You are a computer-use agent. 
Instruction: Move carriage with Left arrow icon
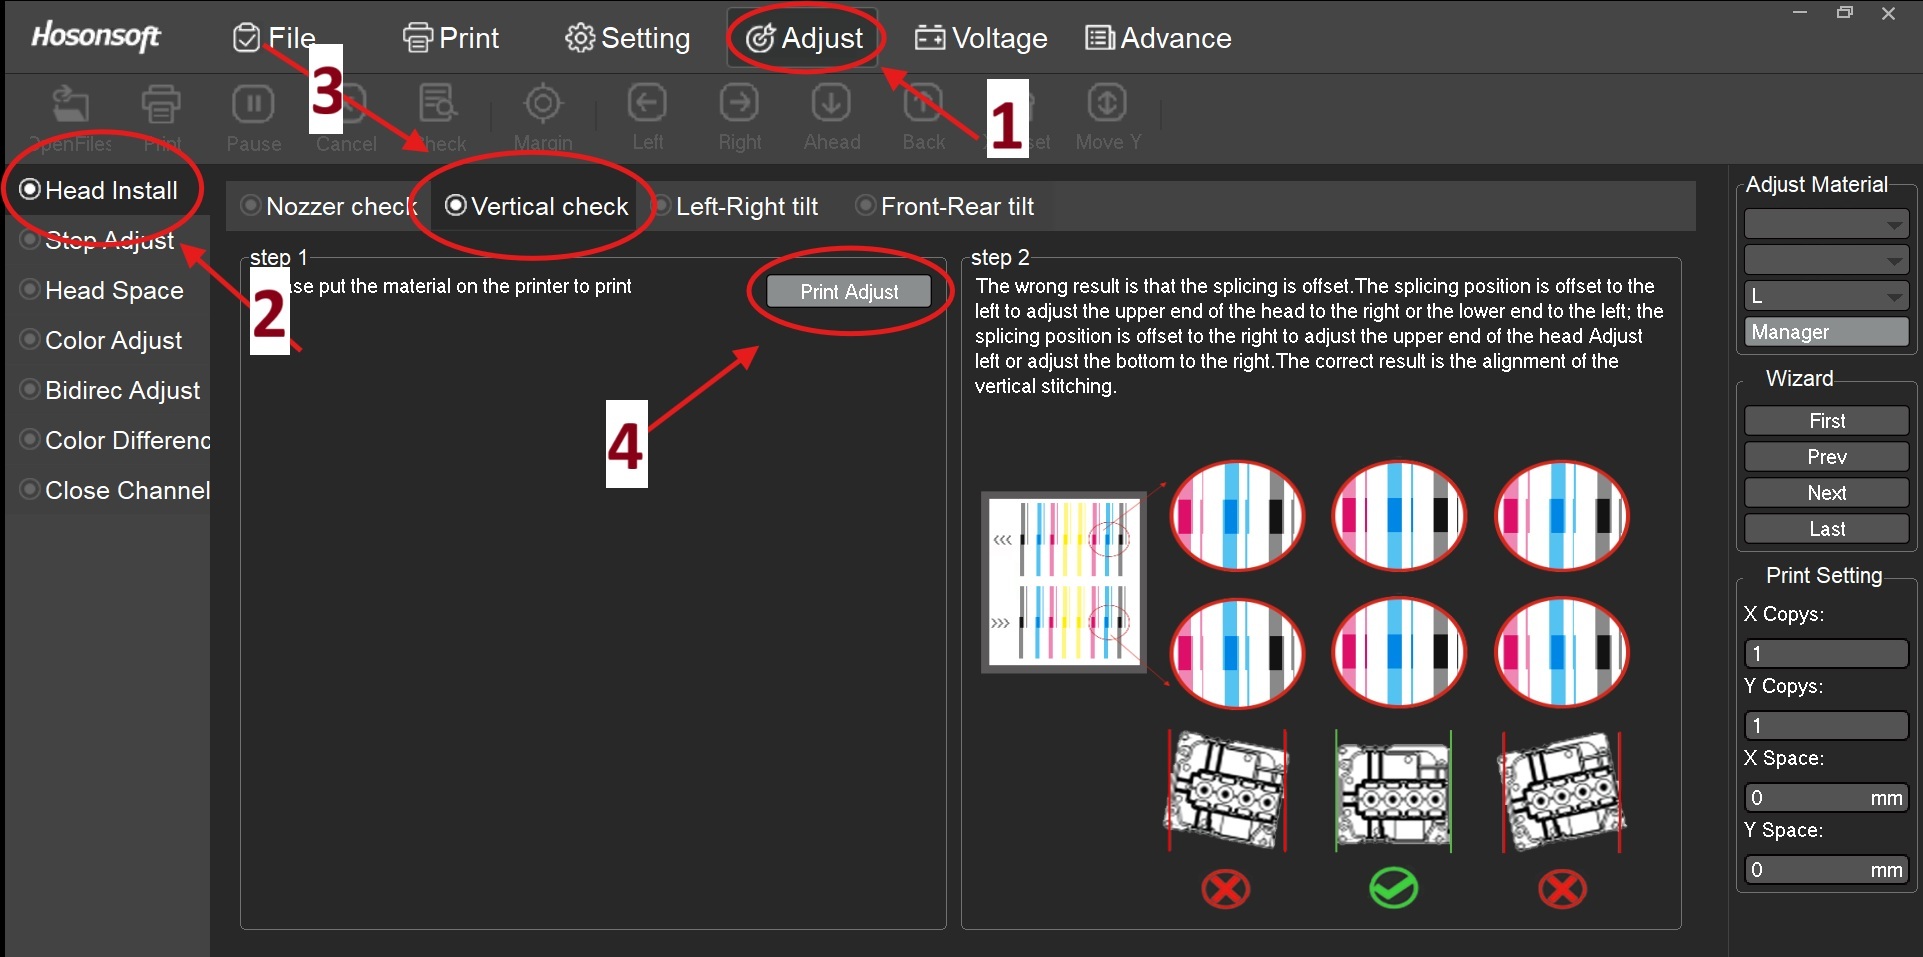(x=647, y=104)
